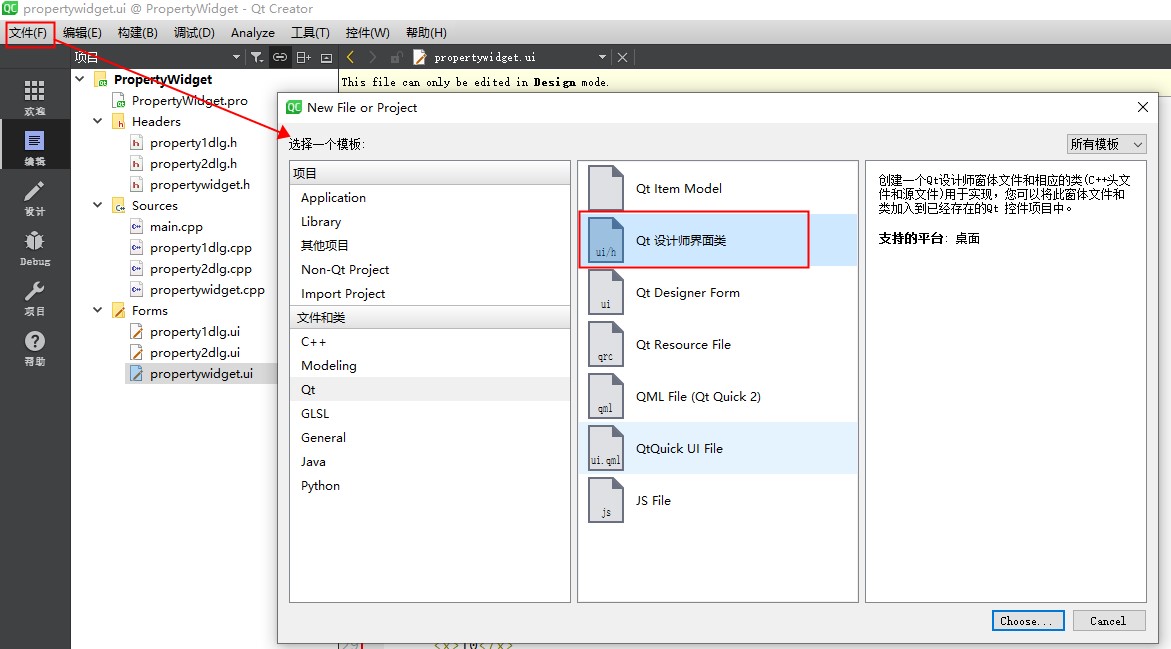Open the Tools menu

pyautogui.click(x=310, y=33)
